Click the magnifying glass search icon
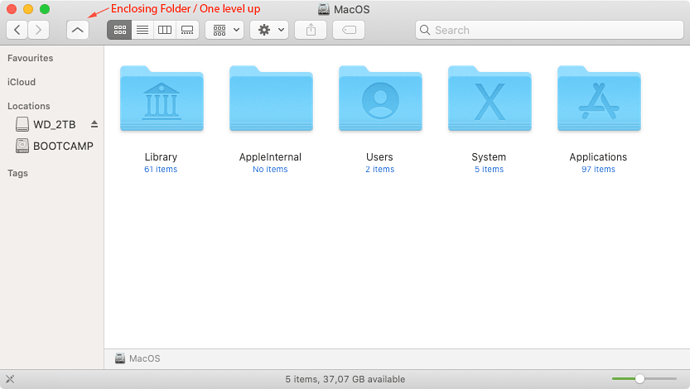 pyautogui.click(x=425, y=30)
